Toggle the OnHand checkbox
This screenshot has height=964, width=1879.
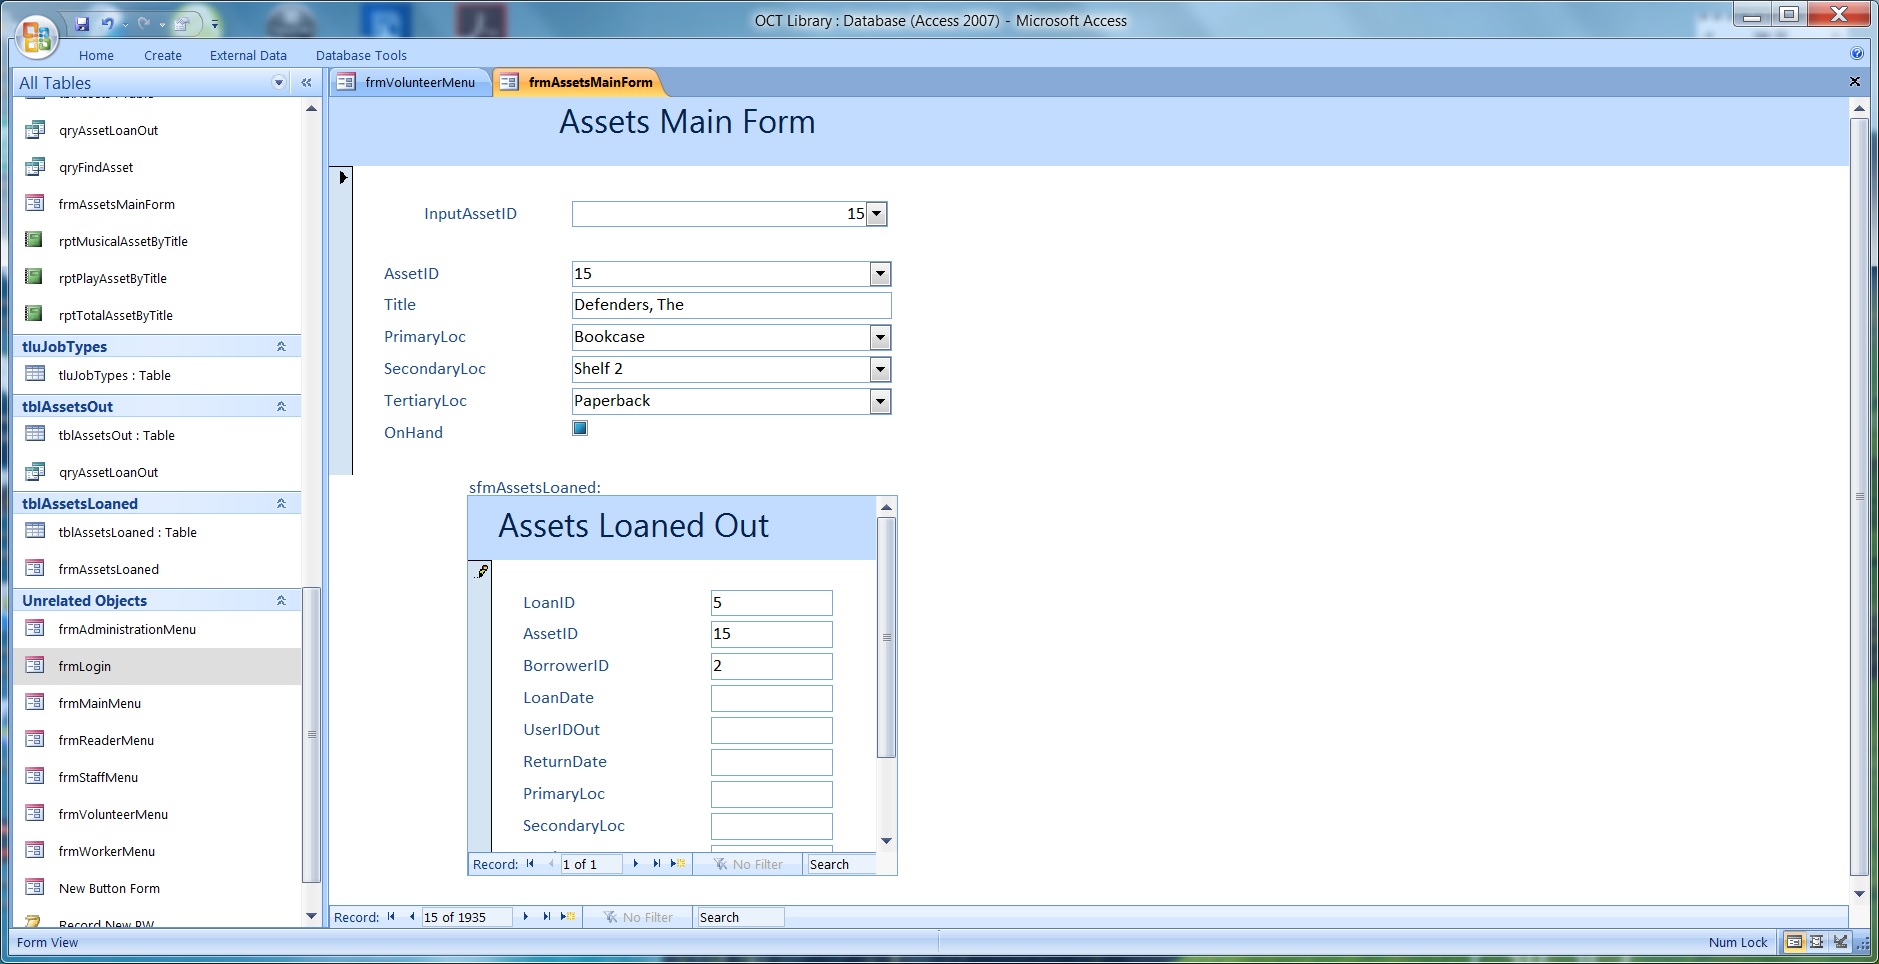click(x=580, y=428)
